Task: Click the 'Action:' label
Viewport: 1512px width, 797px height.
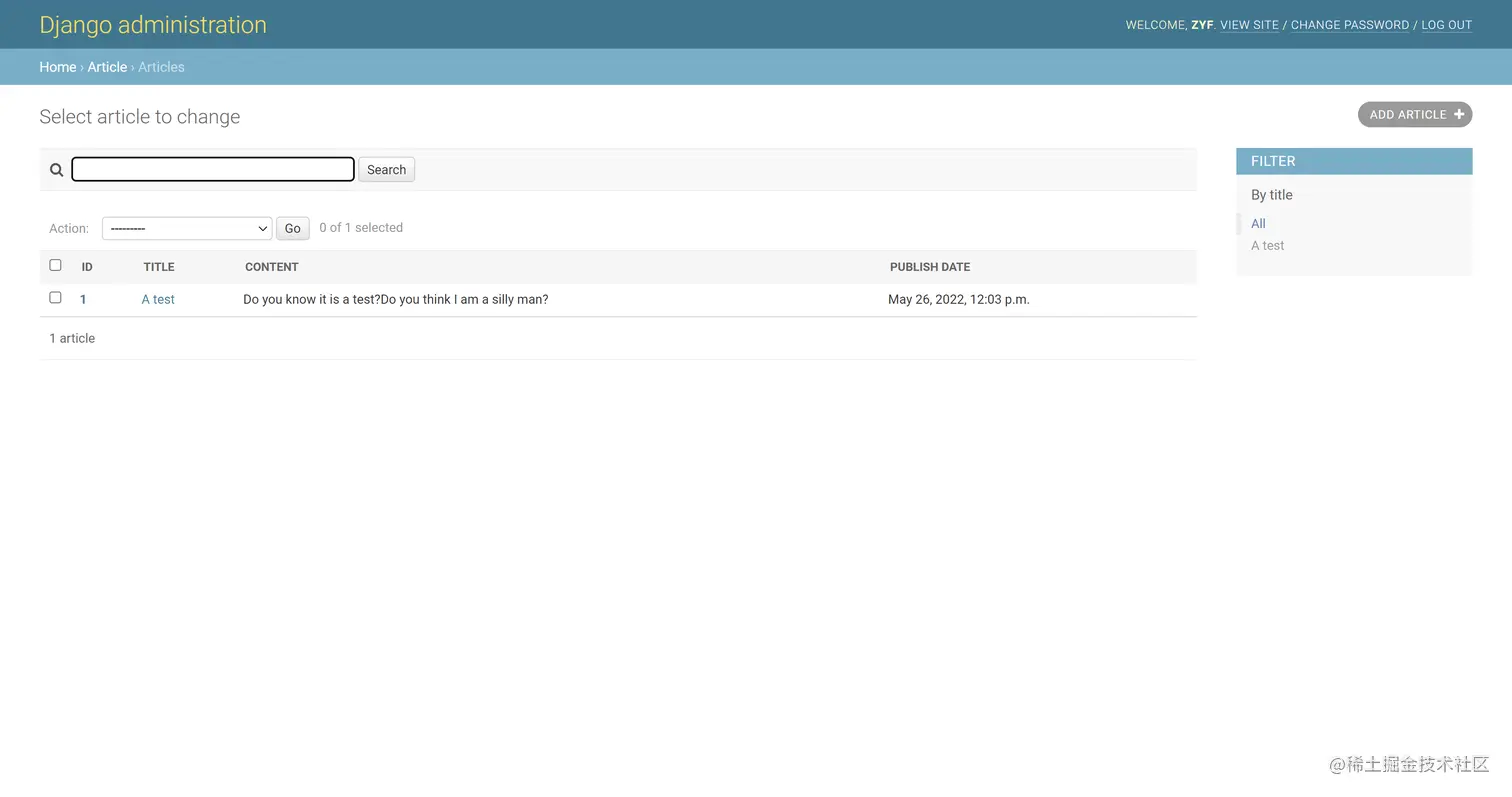Action: click(x=69, y=229)
